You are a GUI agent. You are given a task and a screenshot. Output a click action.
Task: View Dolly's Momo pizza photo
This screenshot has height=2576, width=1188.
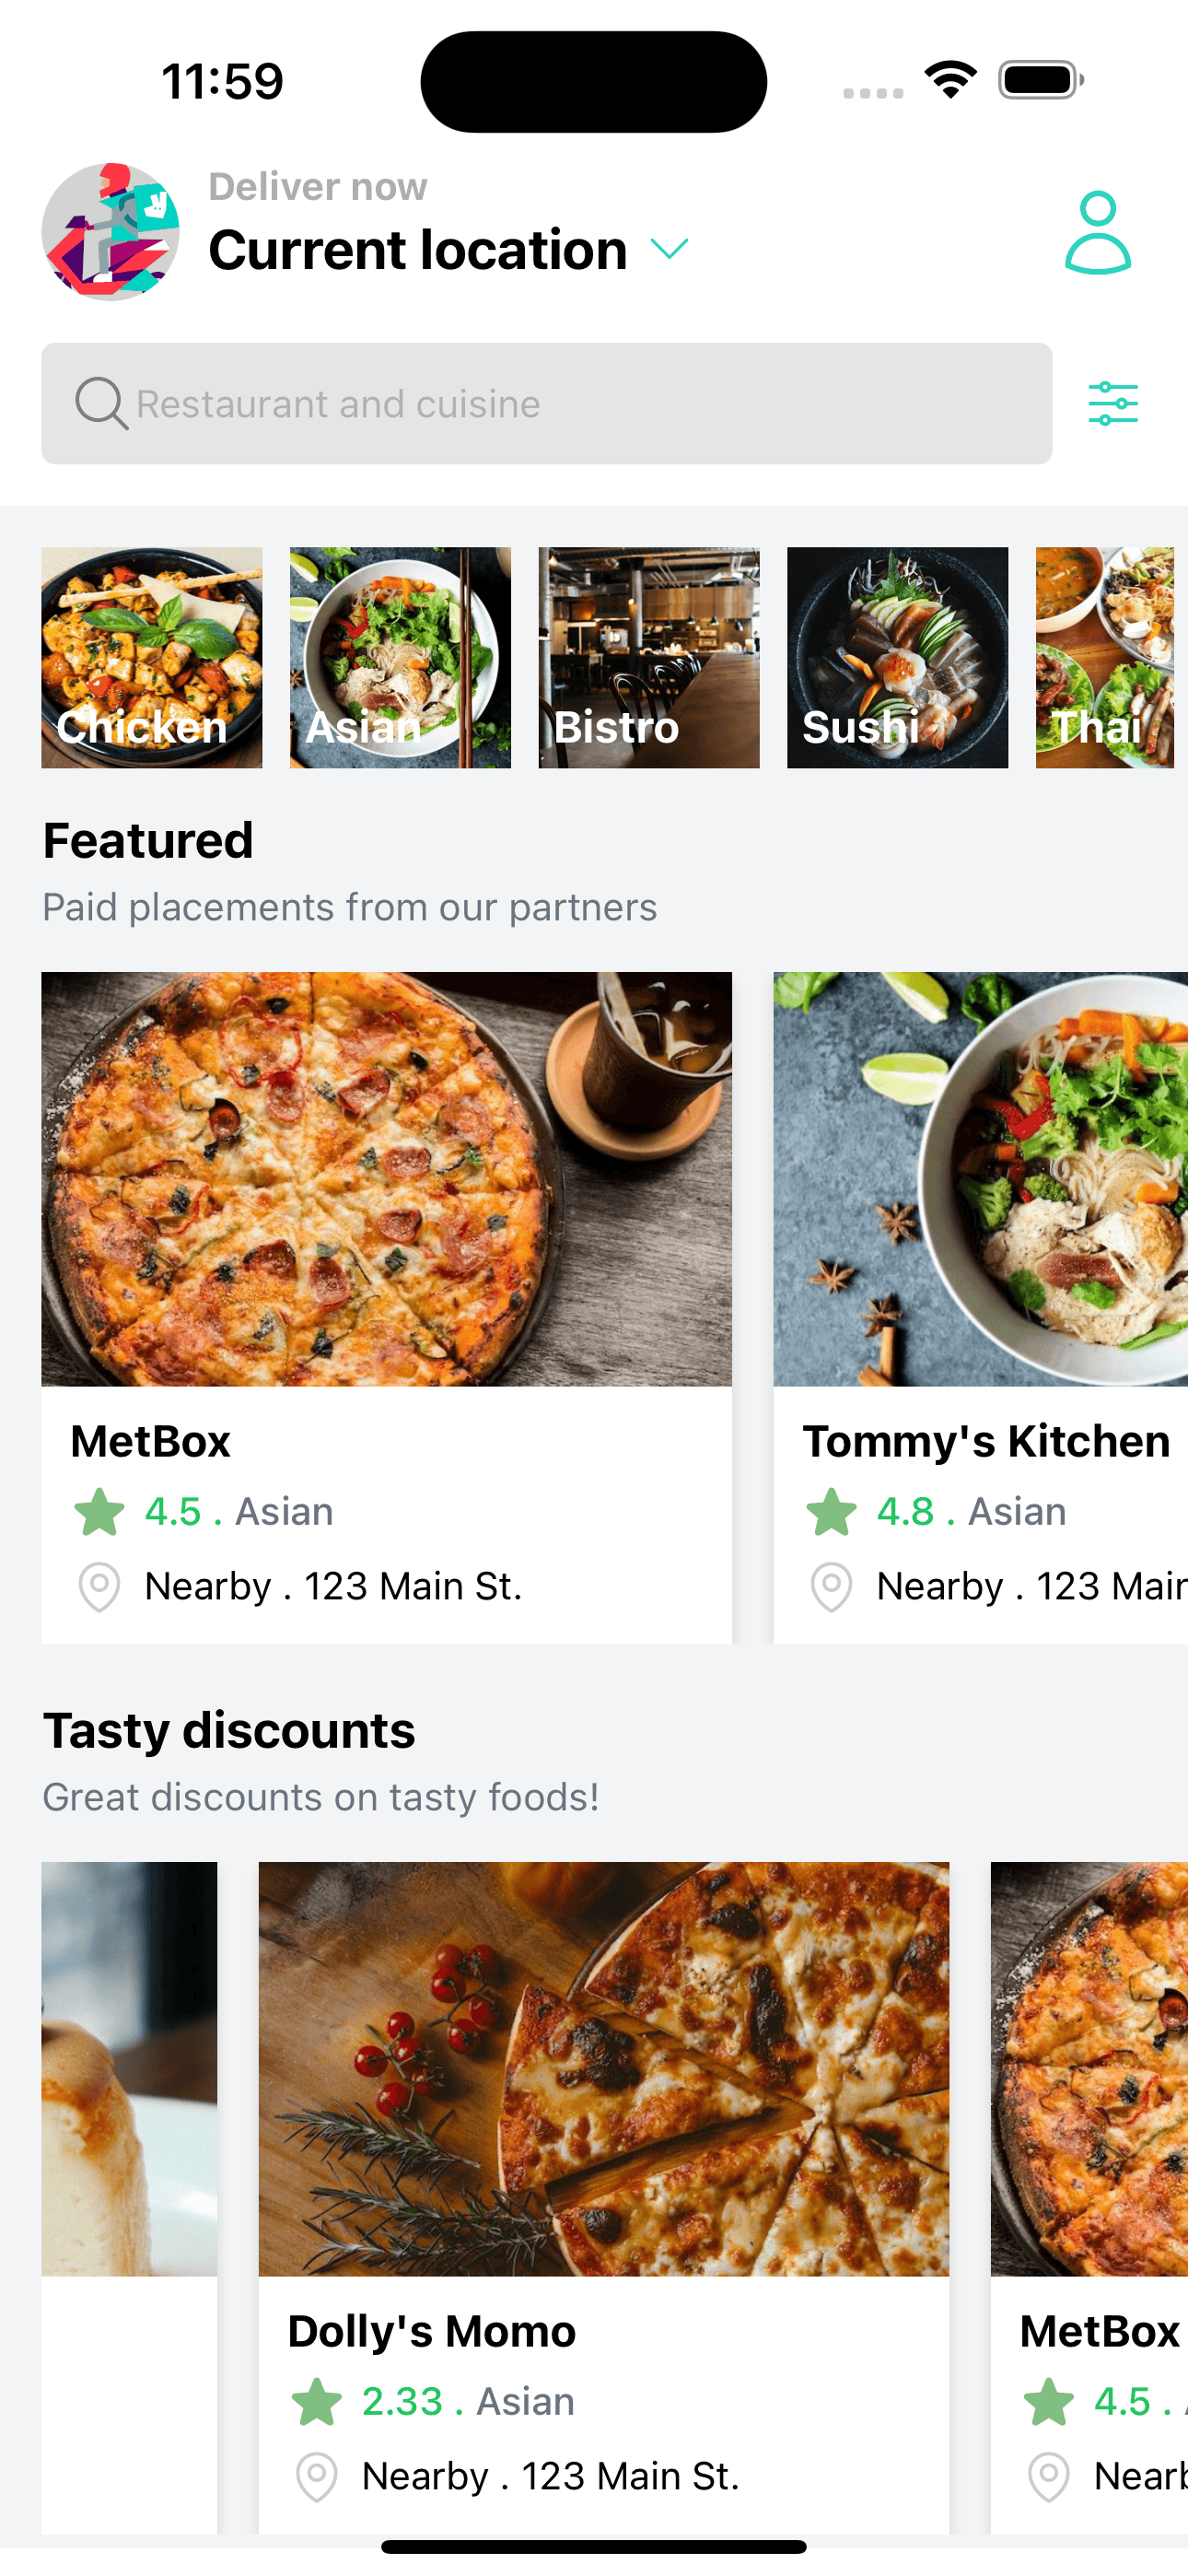(603, 2068)
